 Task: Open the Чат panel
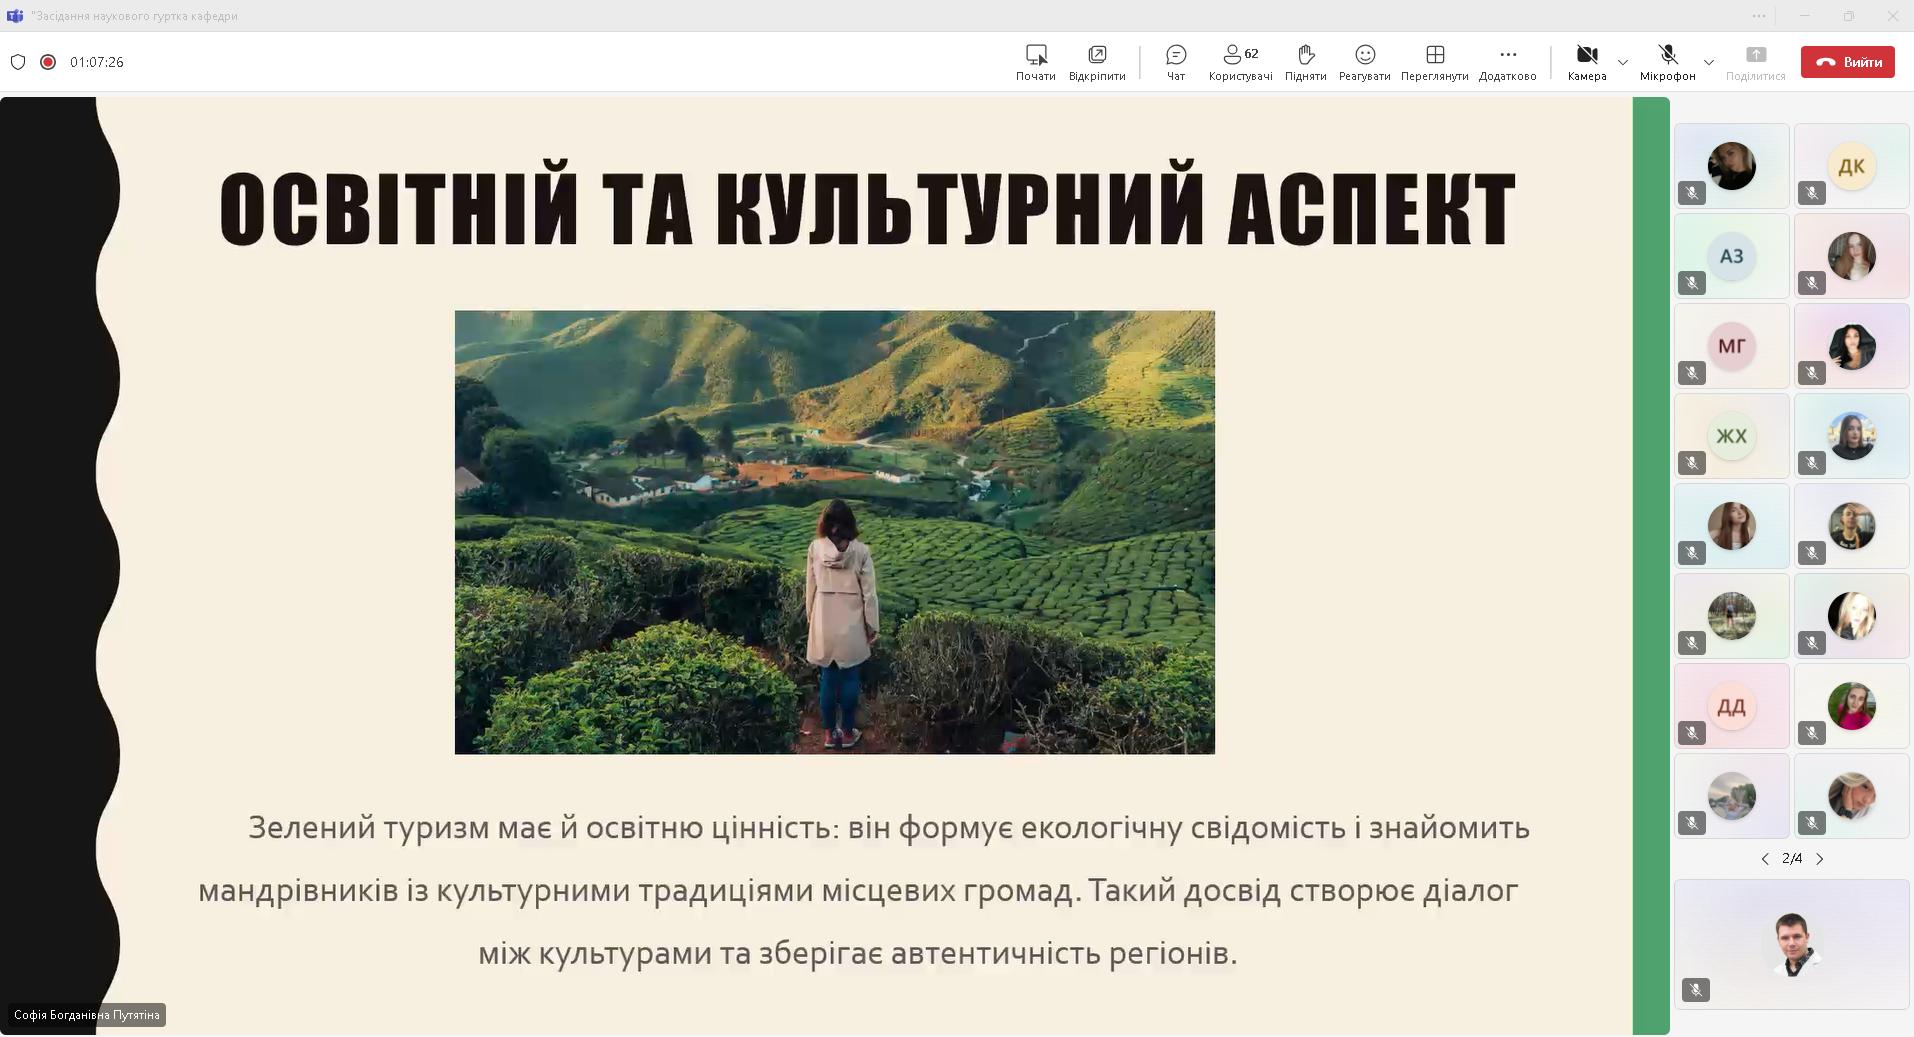pyautogui.click(x=1176, y=62)
